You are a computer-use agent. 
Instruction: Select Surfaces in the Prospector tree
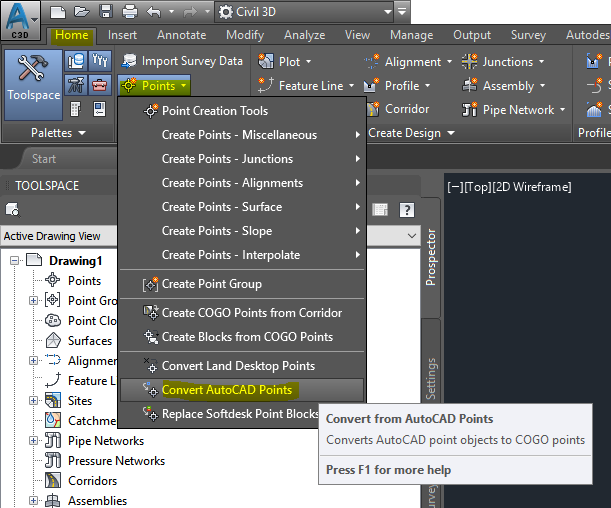tap(90, 341)
